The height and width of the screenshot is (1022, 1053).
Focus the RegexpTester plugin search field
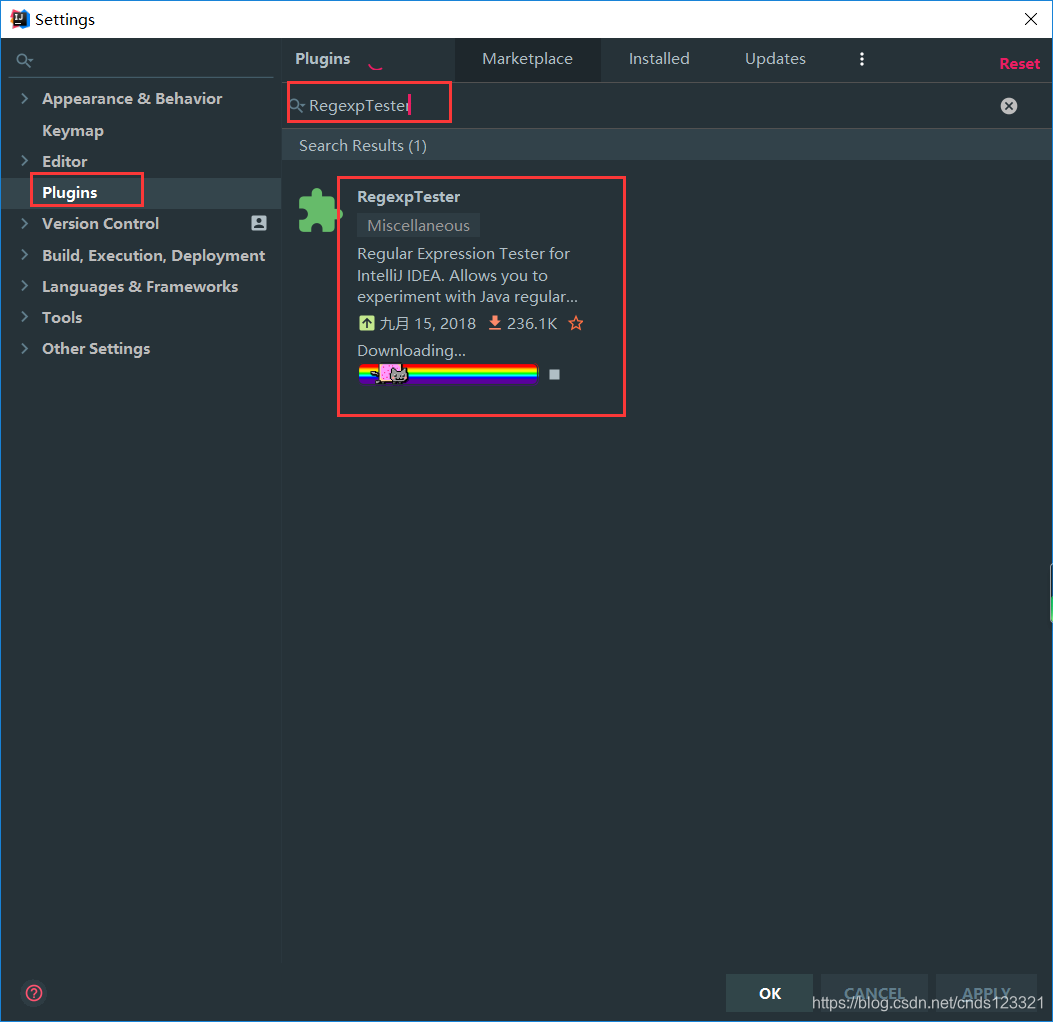[x=645, y=105]
